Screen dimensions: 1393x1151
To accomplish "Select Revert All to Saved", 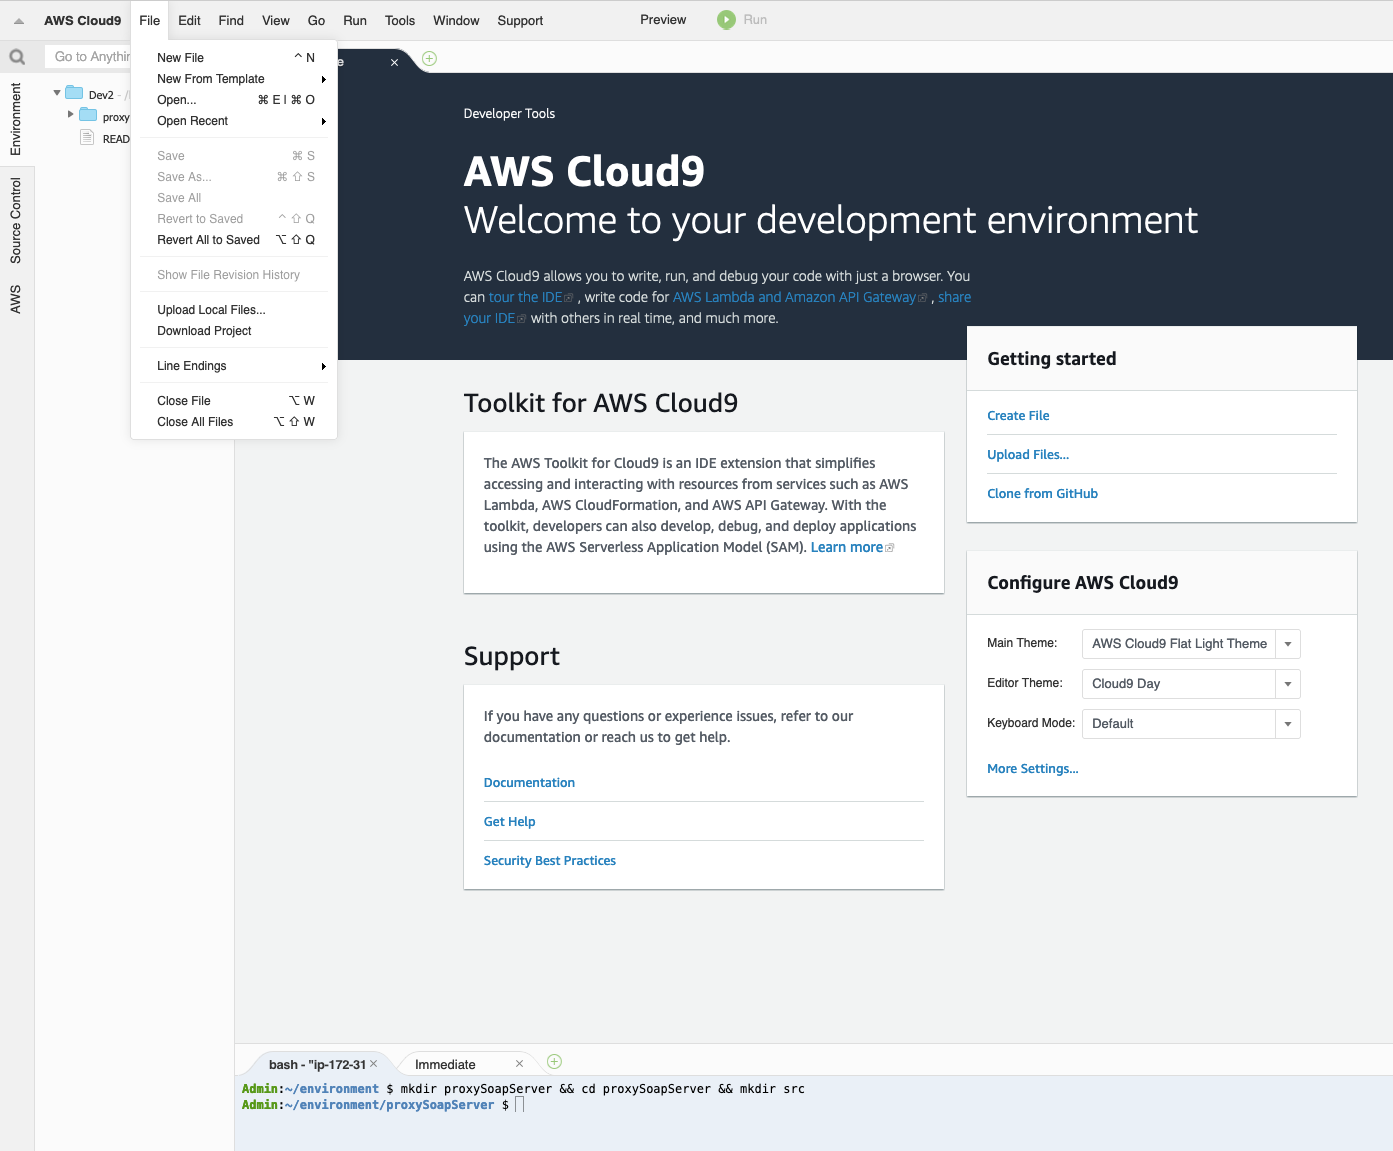I will (x=234, y=240).
